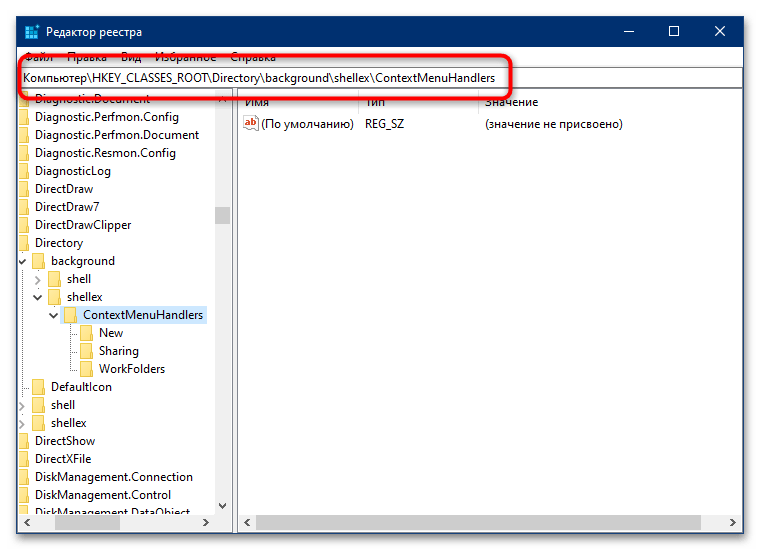Click tree pane horizontal scroll right arrow
The image size is (760, 550).
pos(206,523)
